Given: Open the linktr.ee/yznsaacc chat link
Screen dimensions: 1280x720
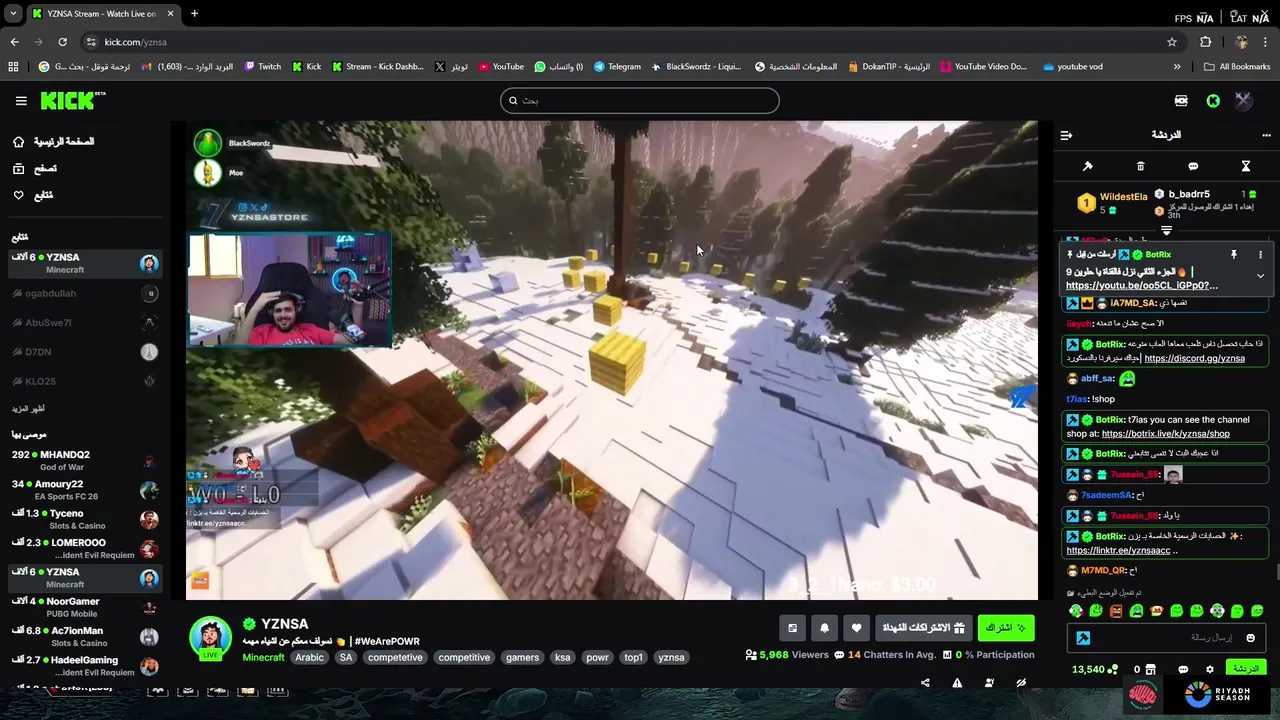Looking at the screenshot, I should [x=1118, y=550].
